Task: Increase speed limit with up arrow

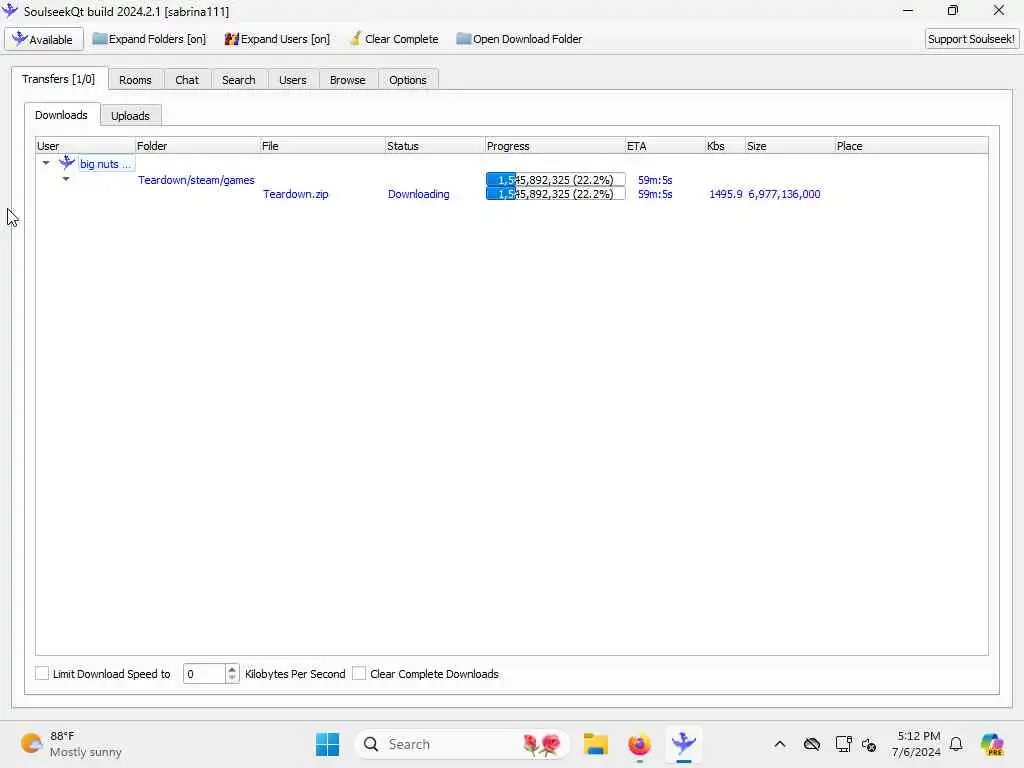Action: 232,669
